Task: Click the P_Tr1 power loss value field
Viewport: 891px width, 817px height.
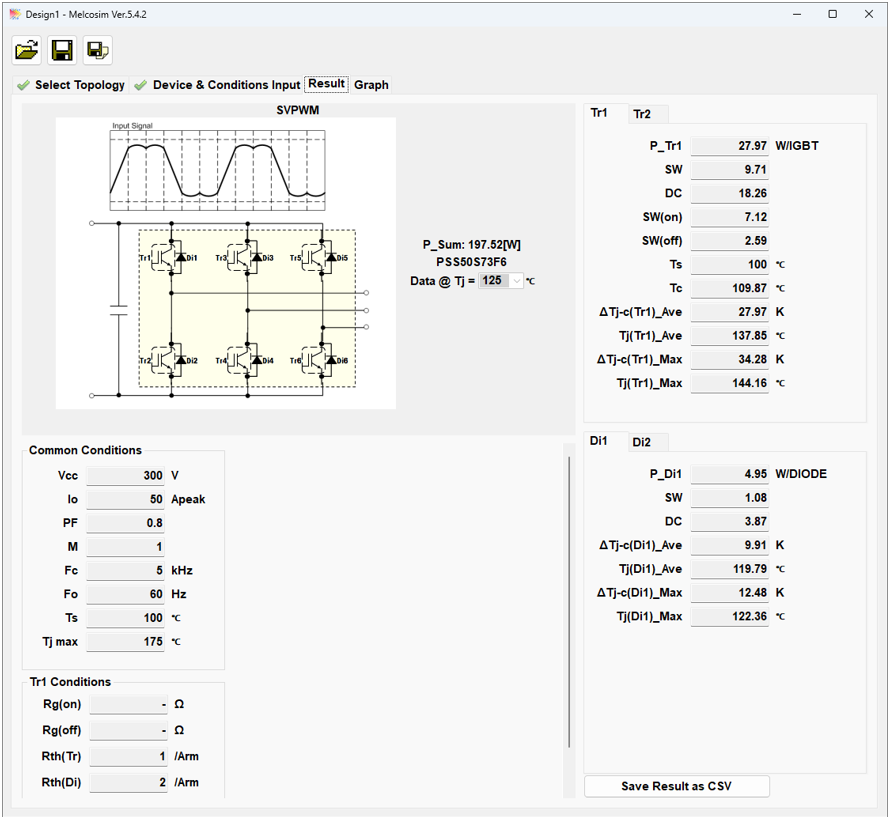Action: coord(730,146)
